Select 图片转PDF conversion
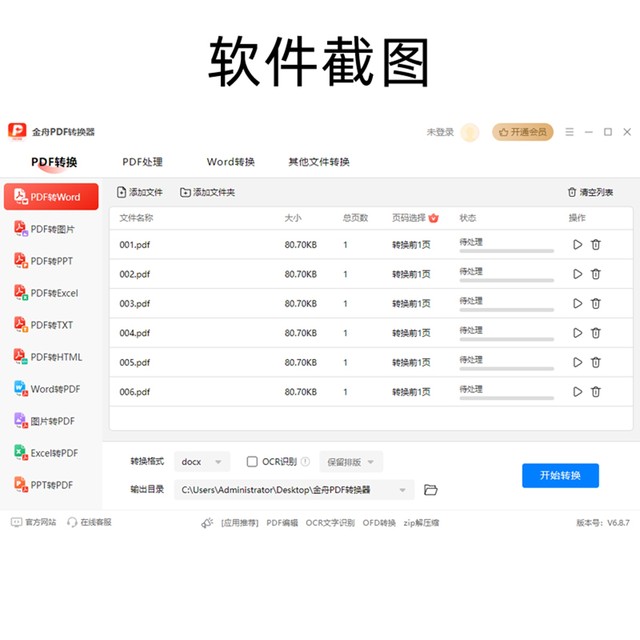Screen dimensions: 640x640 pyautogui.click(x=44, y=421)
